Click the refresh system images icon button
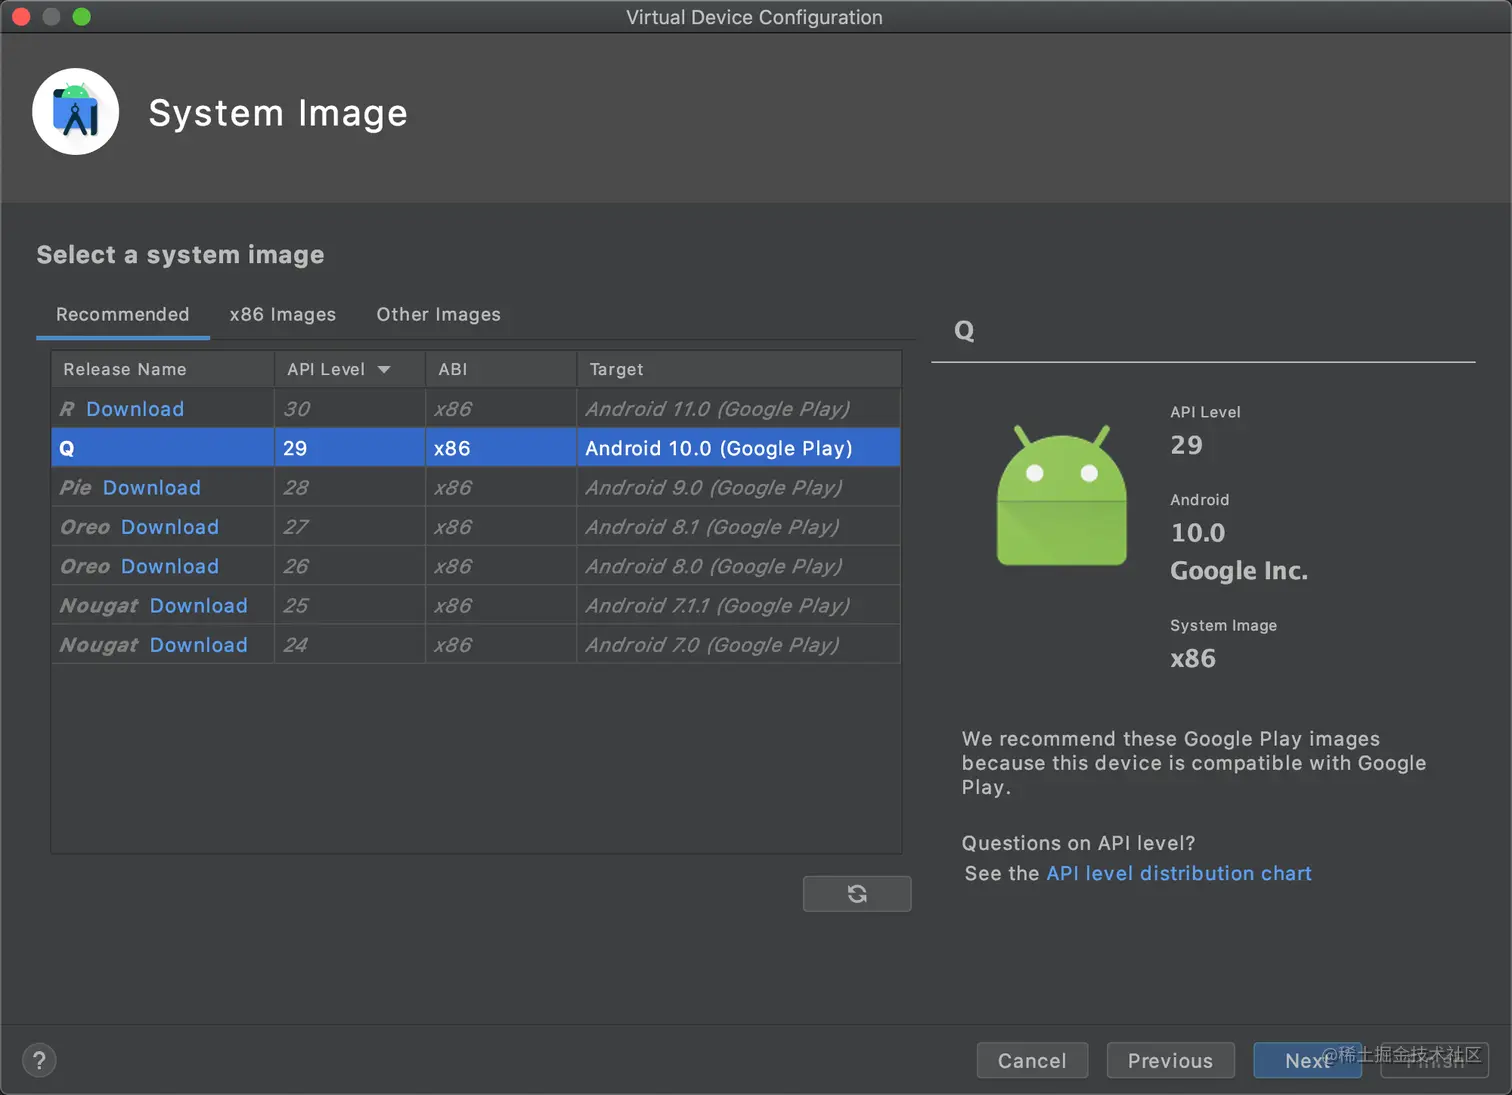 point(857,894)
